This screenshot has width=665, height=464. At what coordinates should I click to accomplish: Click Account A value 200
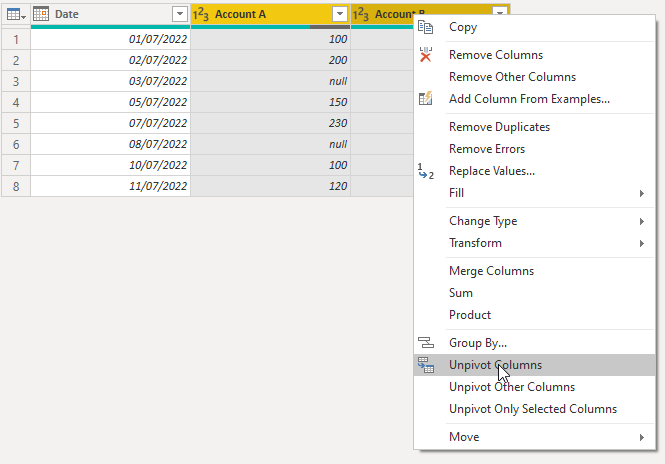[x=270, y=60]
